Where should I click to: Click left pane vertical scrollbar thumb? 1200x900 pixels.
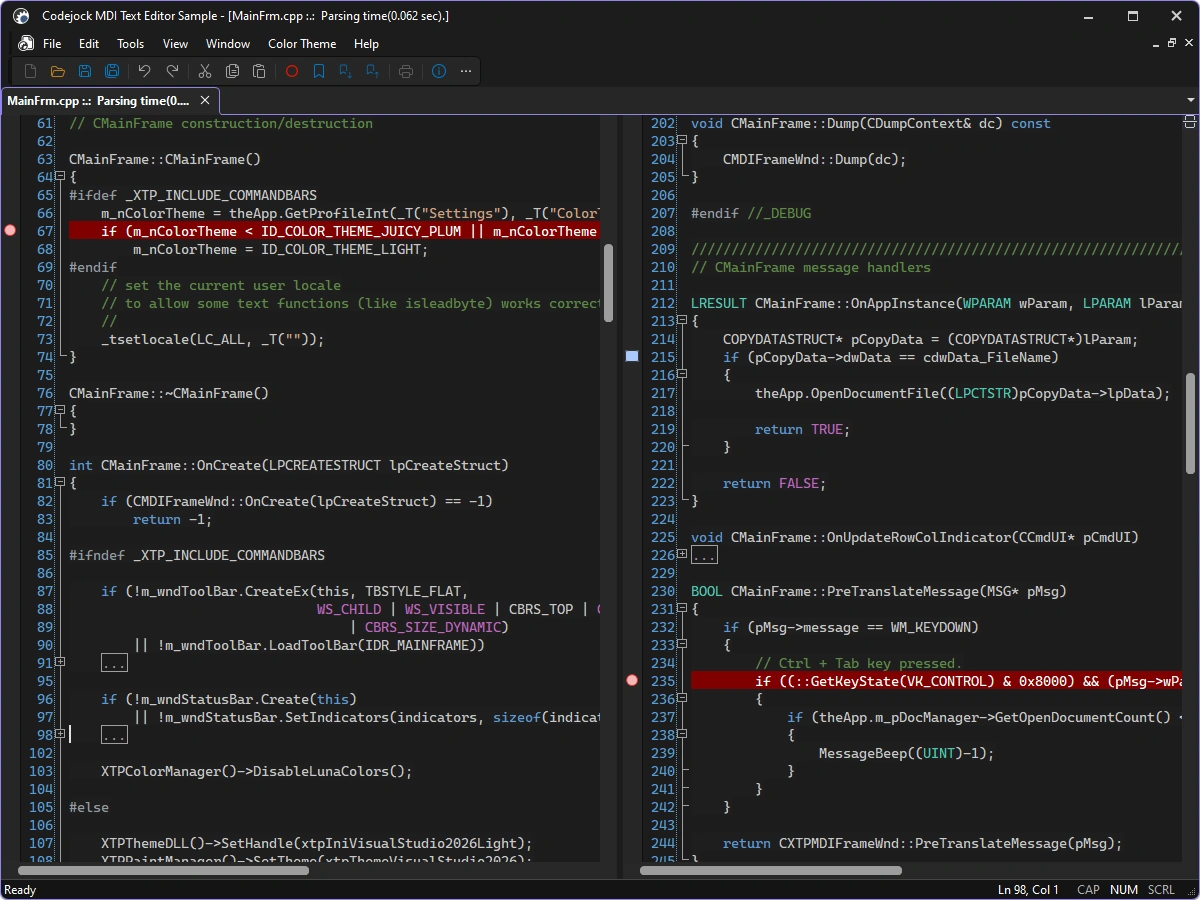pyautogui.click(x=608, y=284)
